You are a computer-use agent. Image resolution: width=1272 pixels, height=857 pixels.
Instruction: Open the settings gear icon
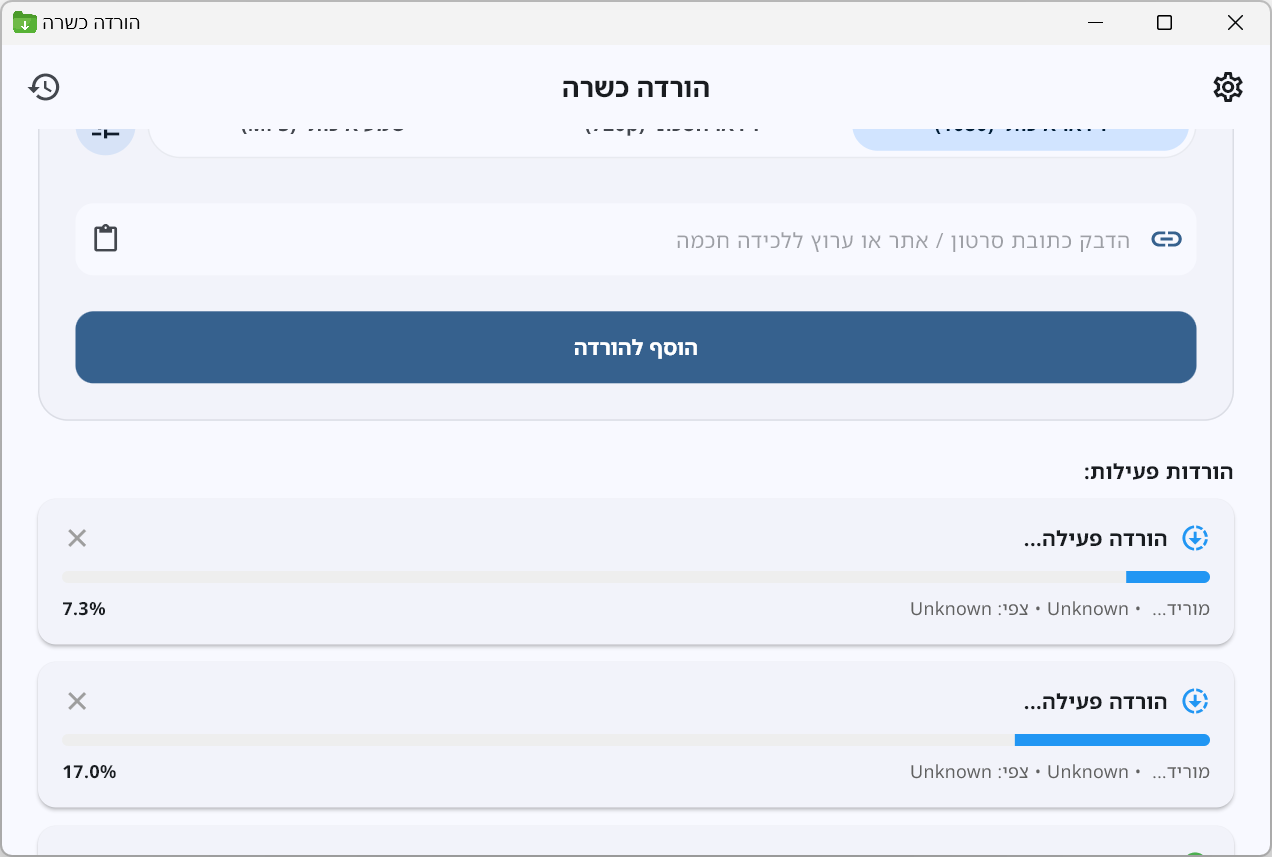pyautogui.click(x=1227, y=88)
